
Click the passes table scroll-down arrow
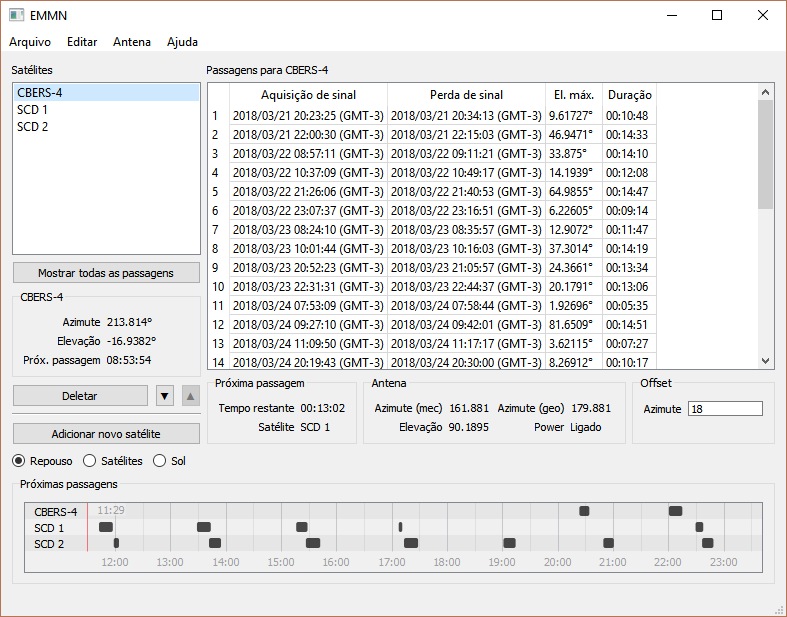[x=765, y=361]
